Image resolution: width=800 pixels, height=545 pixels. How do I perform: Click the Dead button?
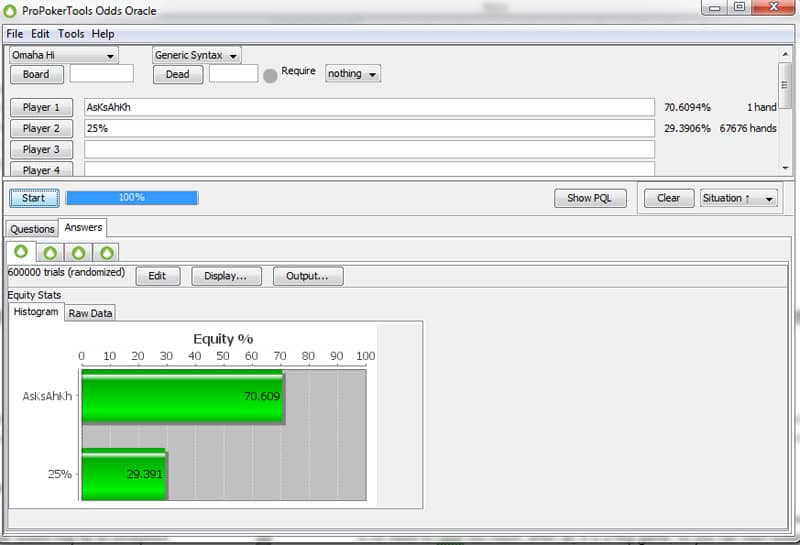(178, 75)
